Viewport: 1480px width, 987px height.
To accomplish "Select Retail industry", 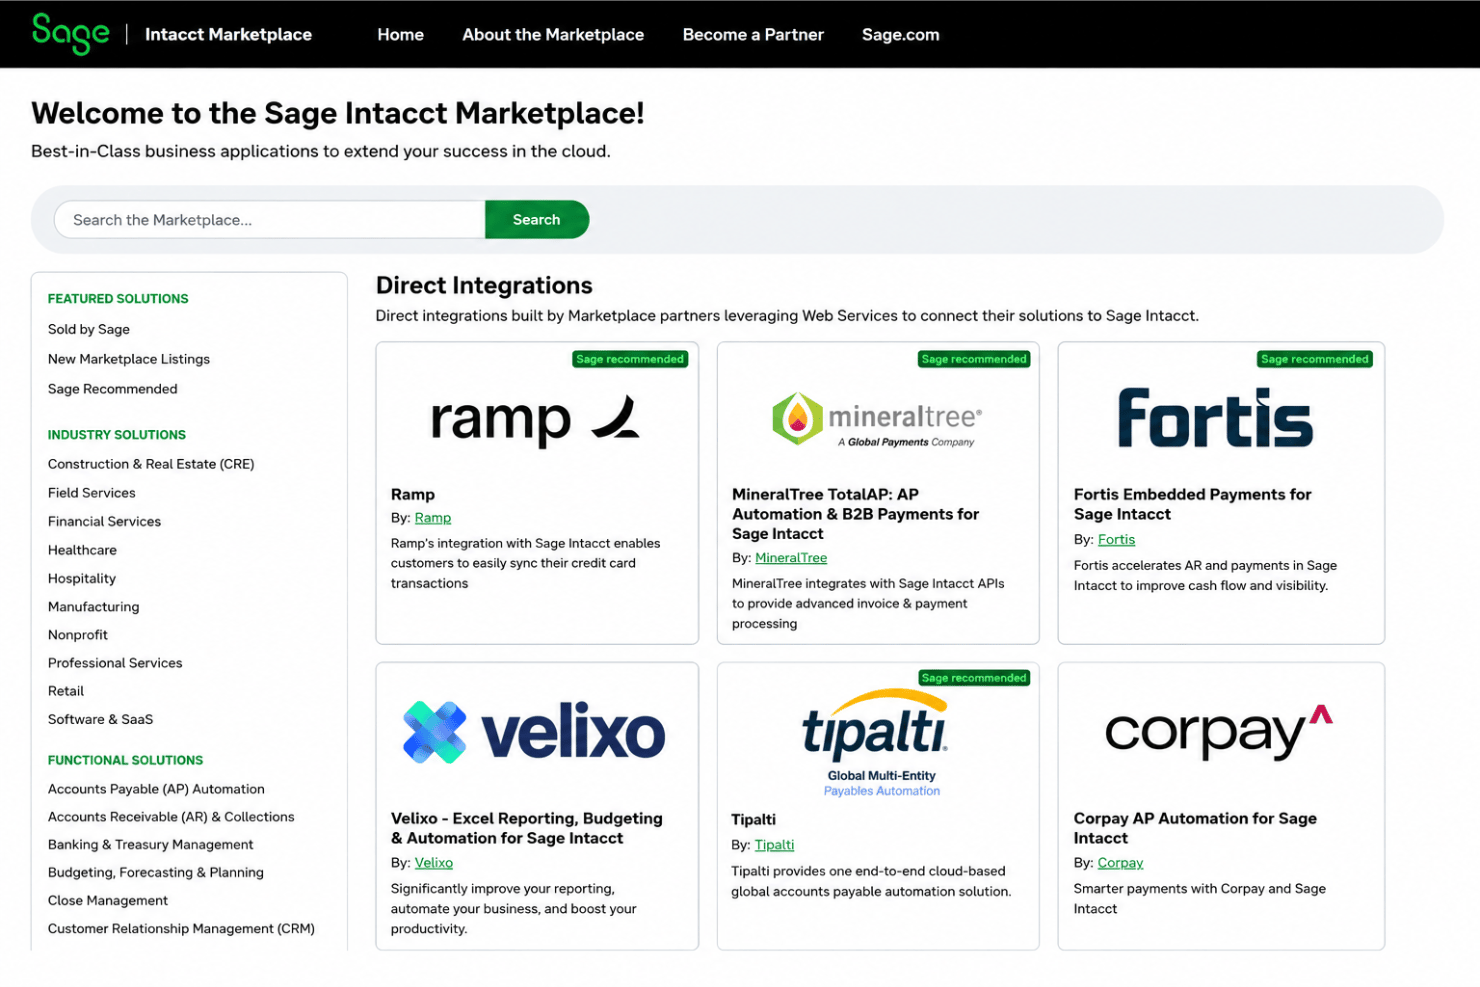I will [x=66, y=691].
